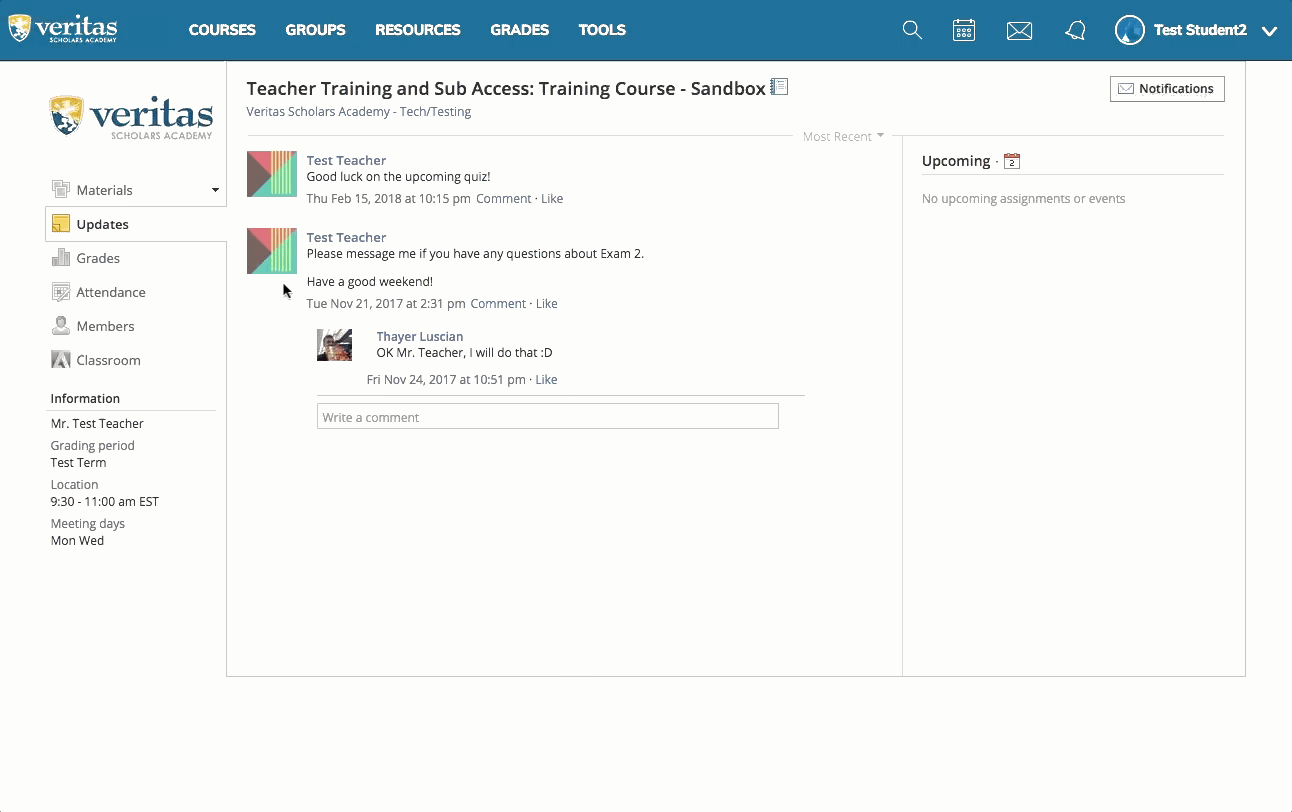Click the Classroom icon in sidebar
1292x812 pixels.
pyautogui.click(x=61, y=360)
